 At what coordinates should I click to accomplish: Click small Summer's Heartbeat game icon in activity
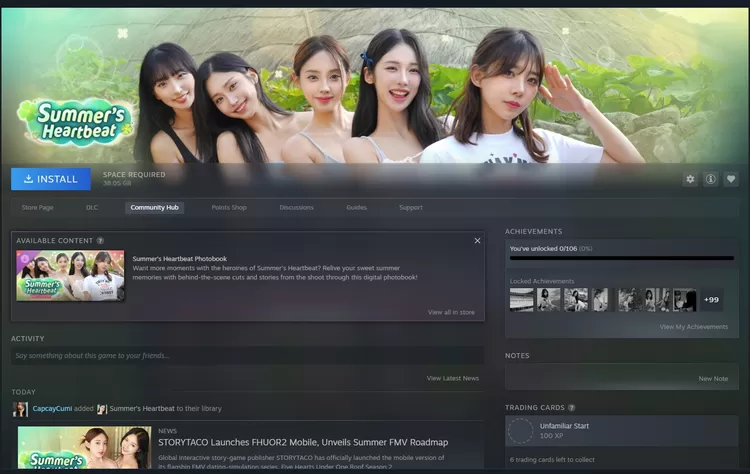(x=102, y=409)
